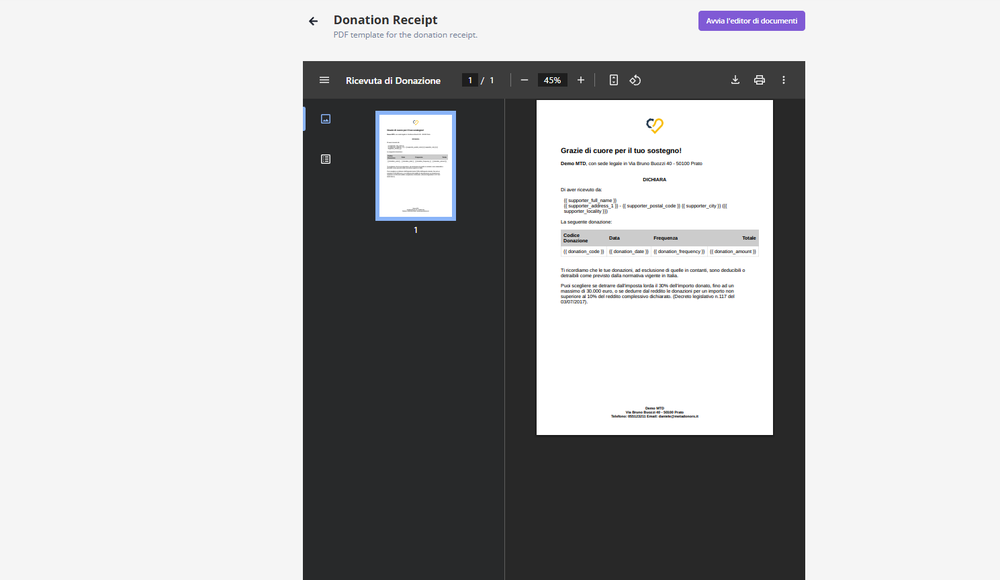Go back using the left arrow
This screenshot has width=1000, height=580.
[313, 21]
